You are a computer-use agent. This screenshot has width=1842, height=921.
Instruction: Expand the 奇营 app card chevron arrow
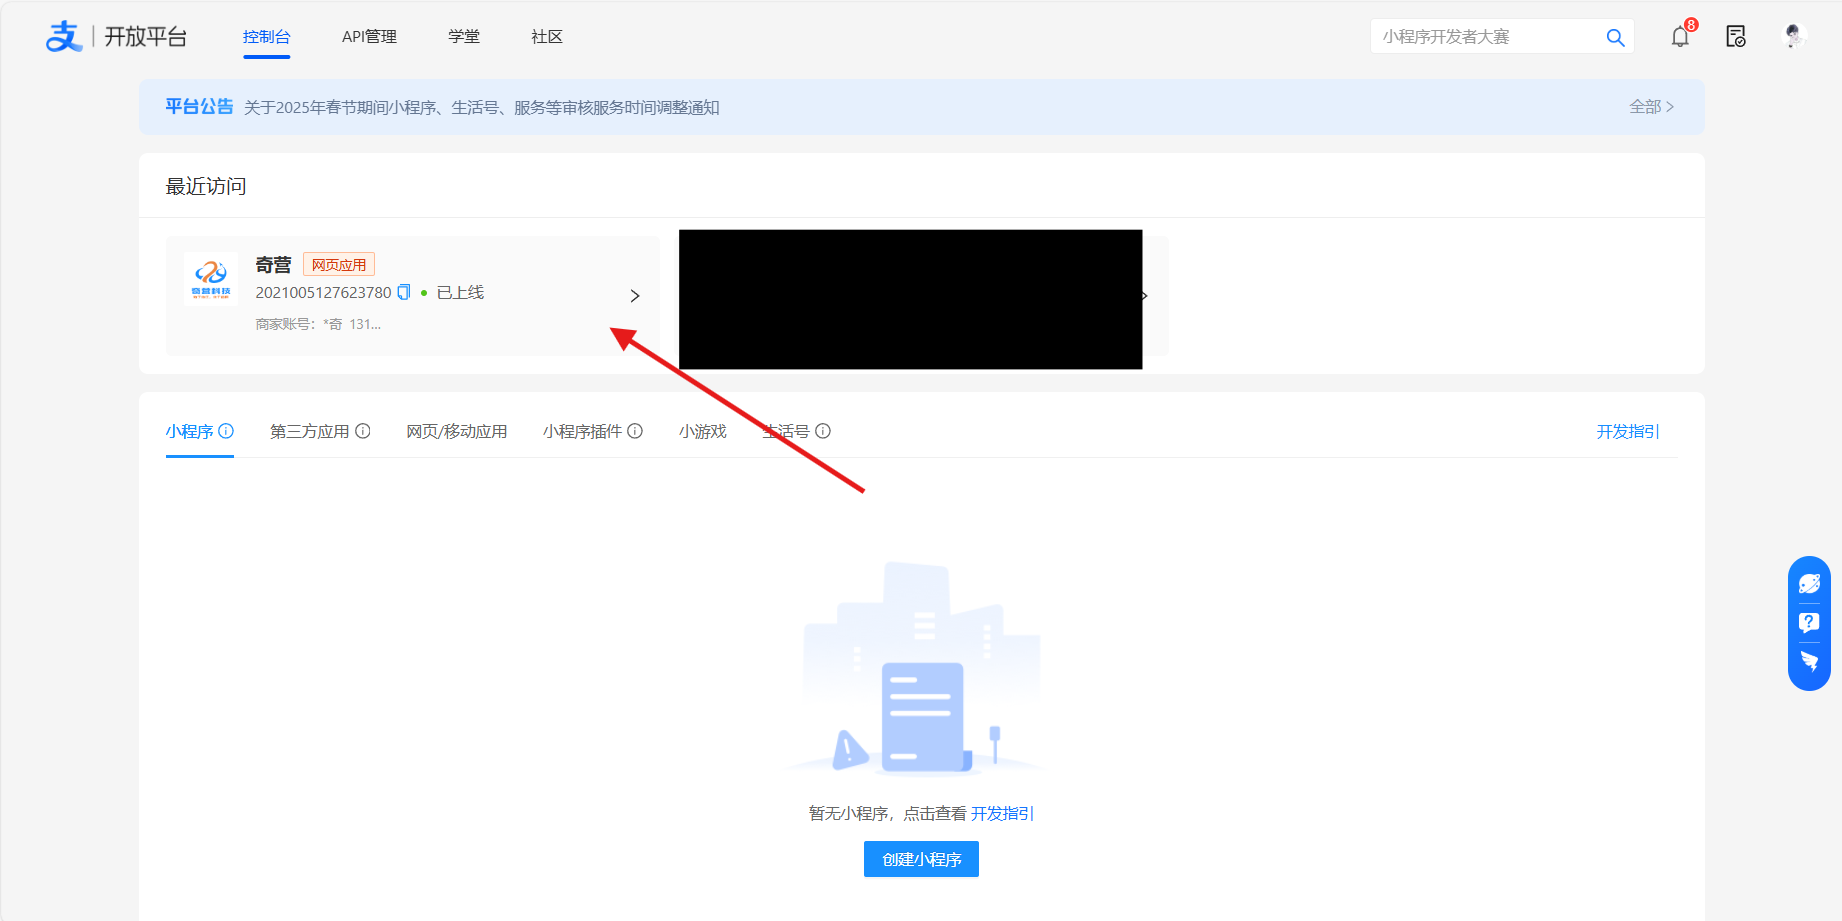pos(635,296)
